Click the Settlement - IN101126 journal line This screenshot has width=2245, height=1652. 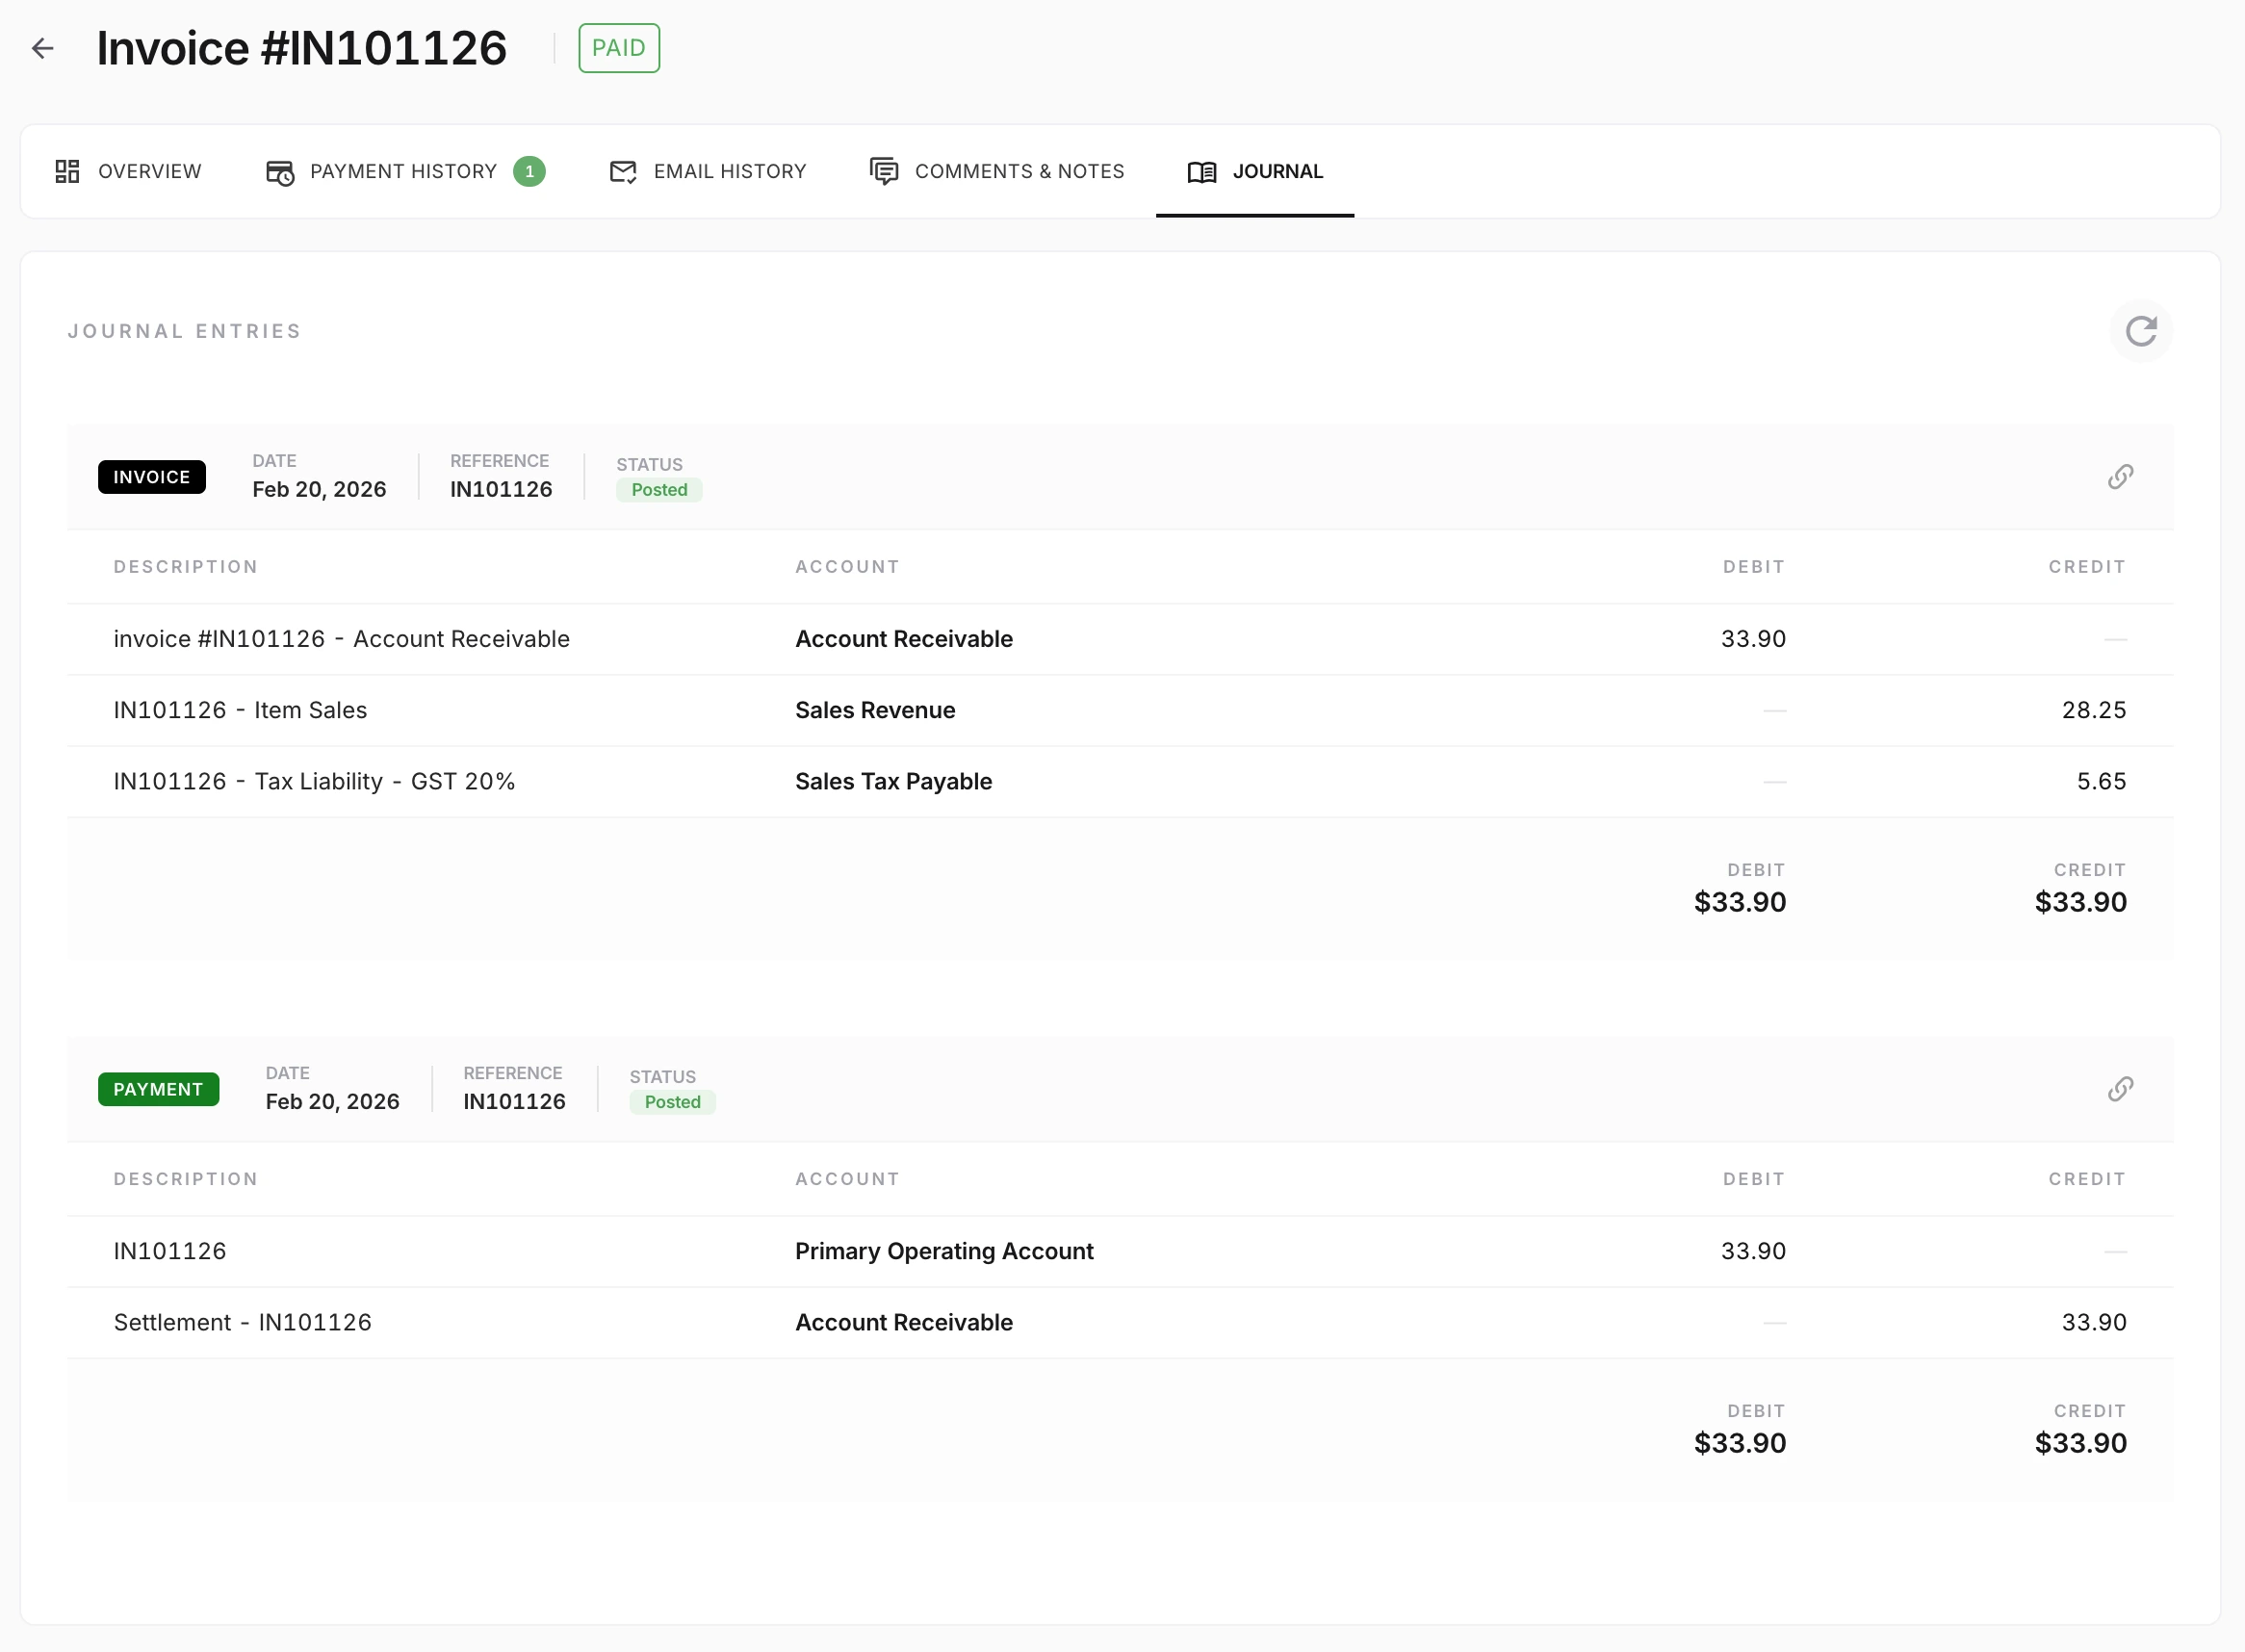242,1322
